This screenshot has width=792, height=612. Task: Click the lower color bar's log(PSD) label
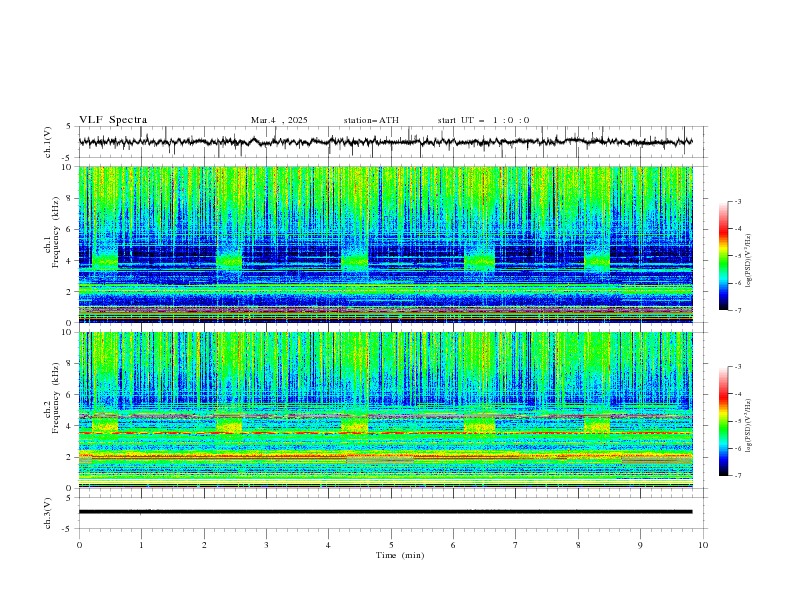748,425
